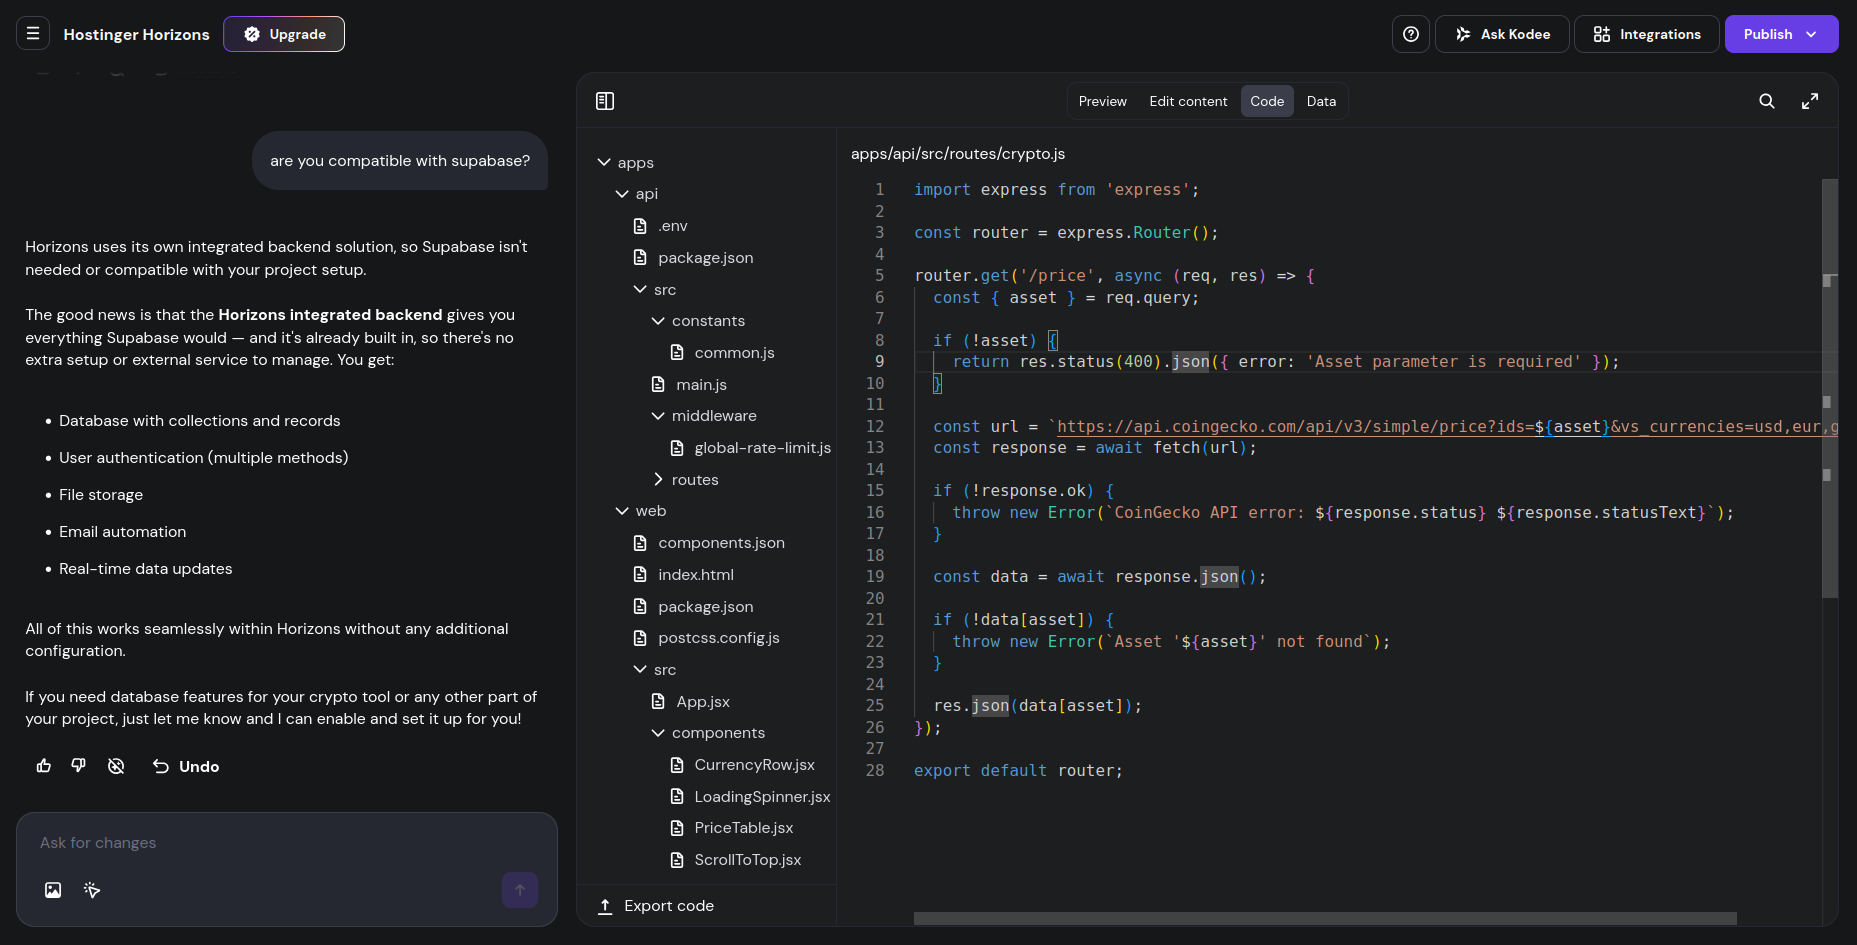Screen dimensions: 1857x945
Task: Undo the last change
Action: click(x=186, y=767)
